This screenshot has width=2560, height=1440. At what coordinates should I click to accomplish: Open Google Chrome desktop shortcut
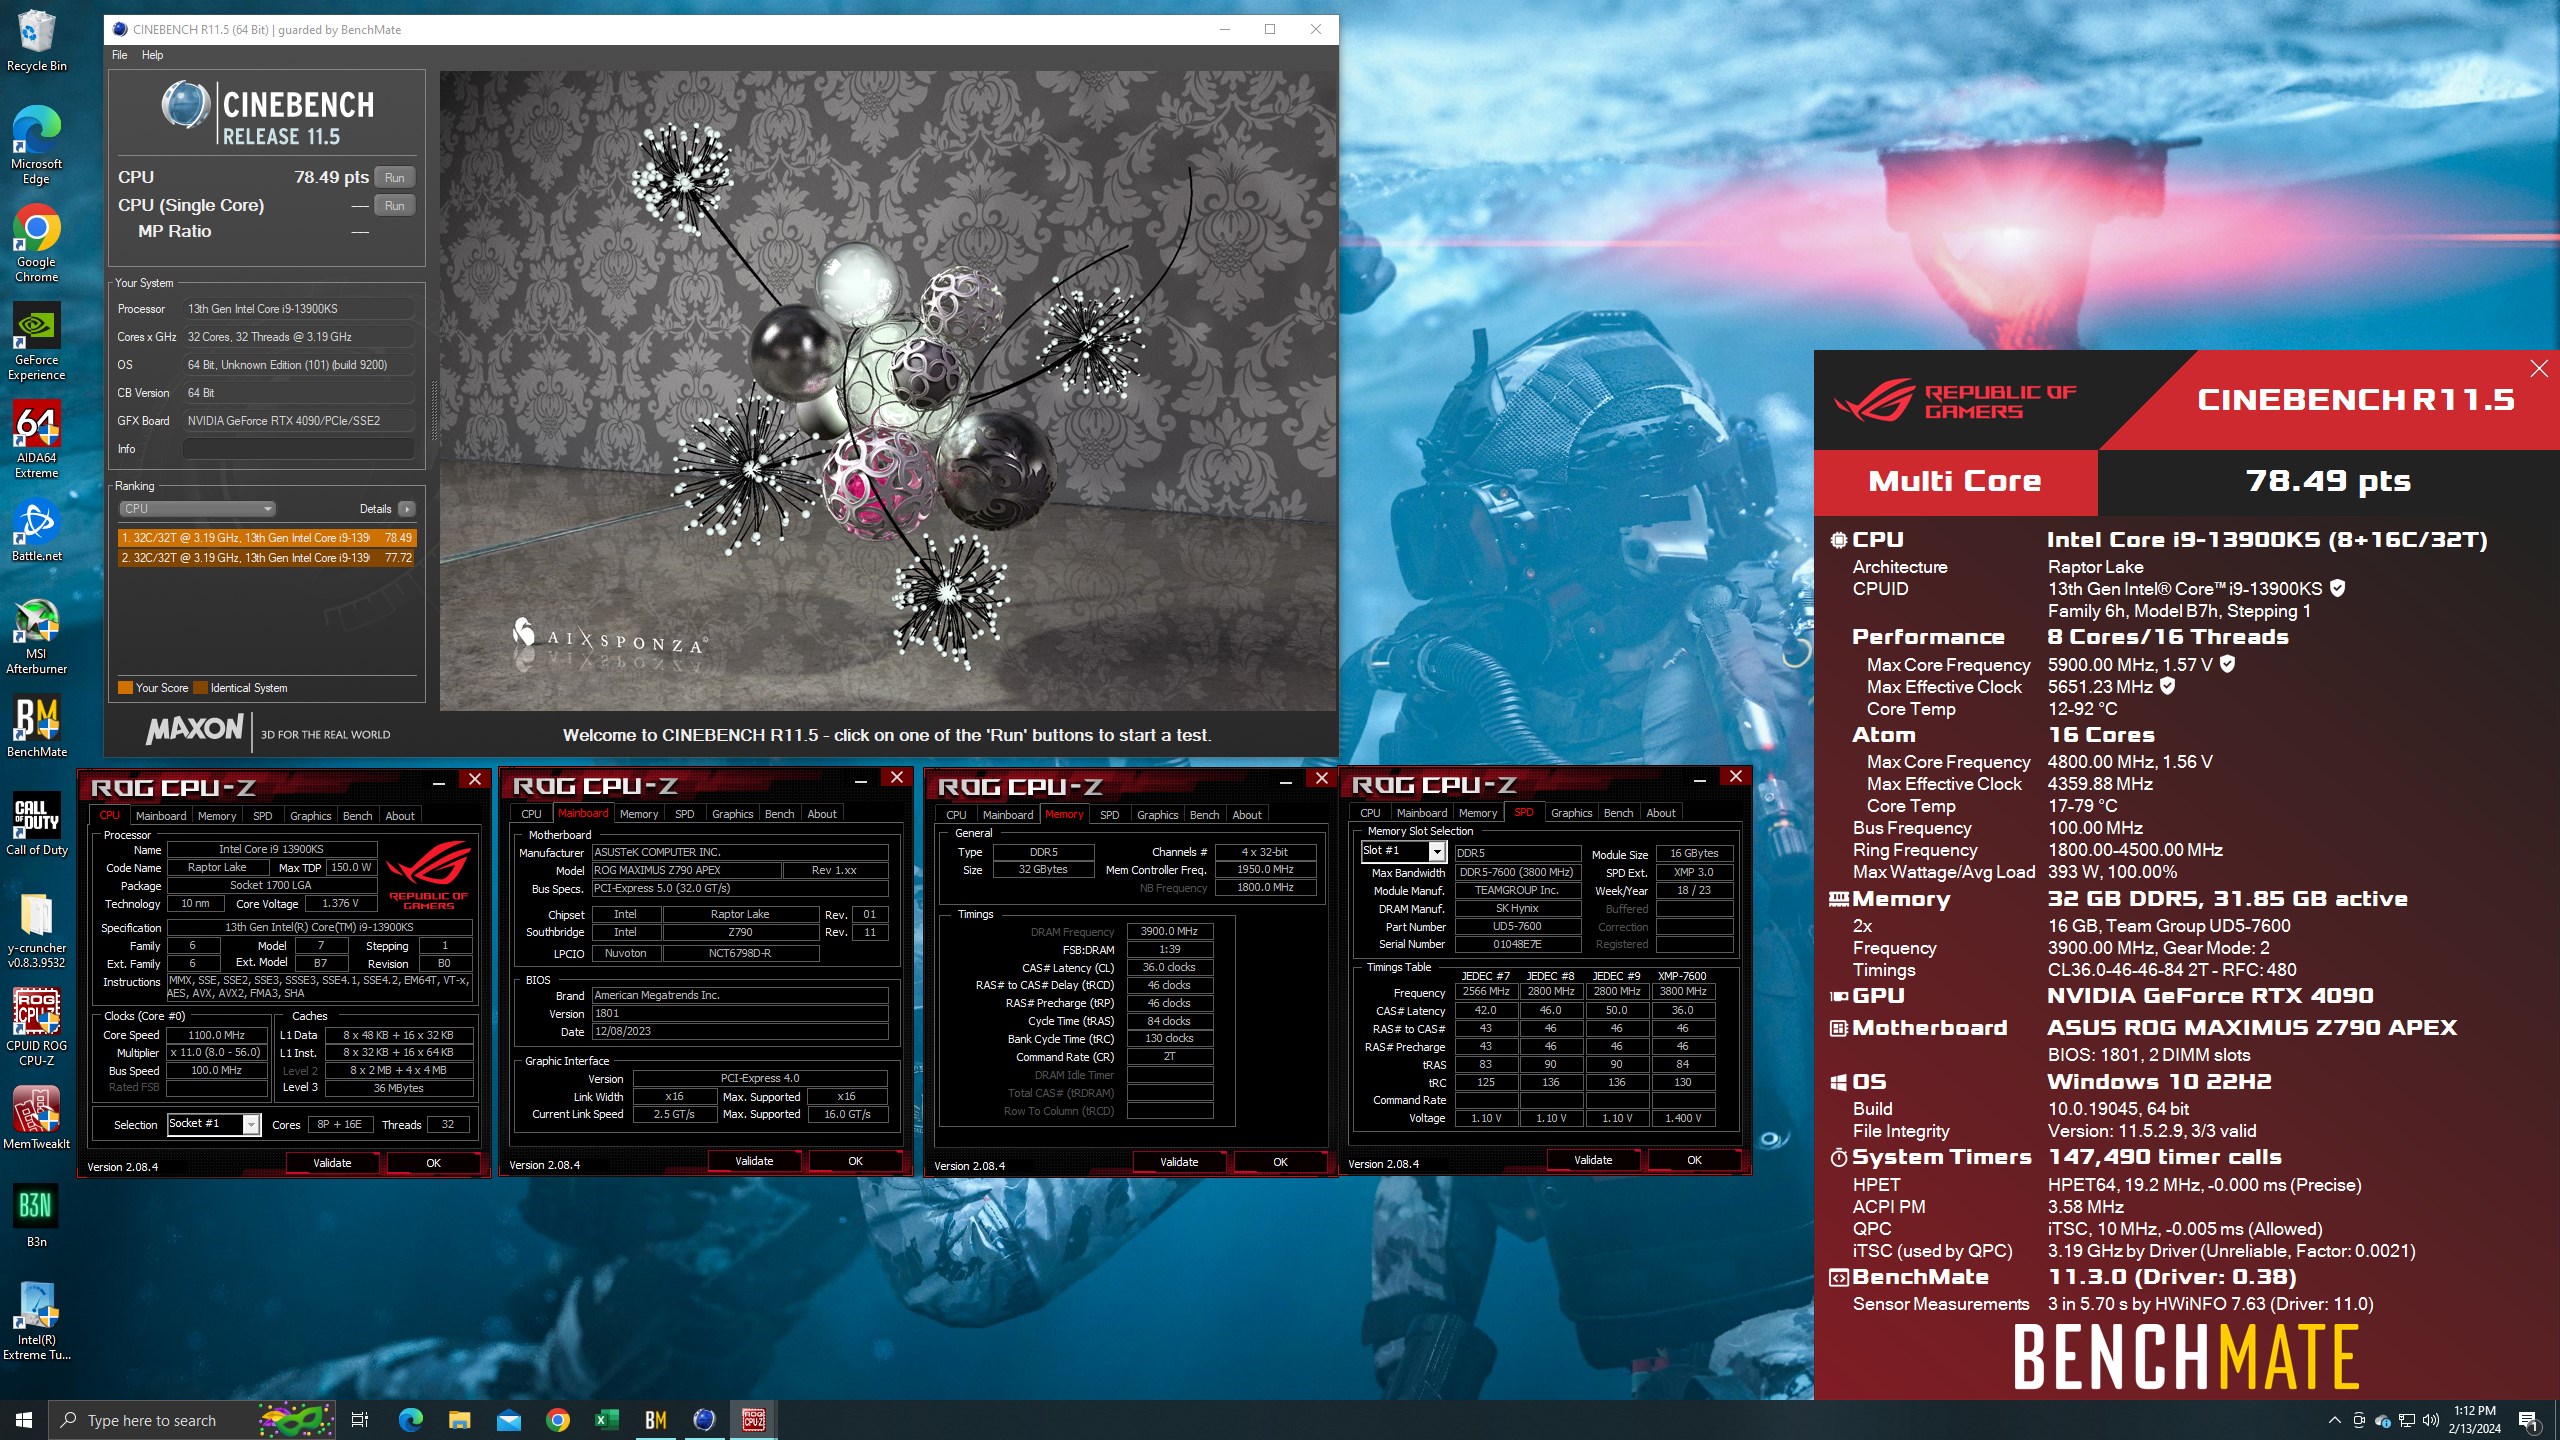[x=36, y=243]
